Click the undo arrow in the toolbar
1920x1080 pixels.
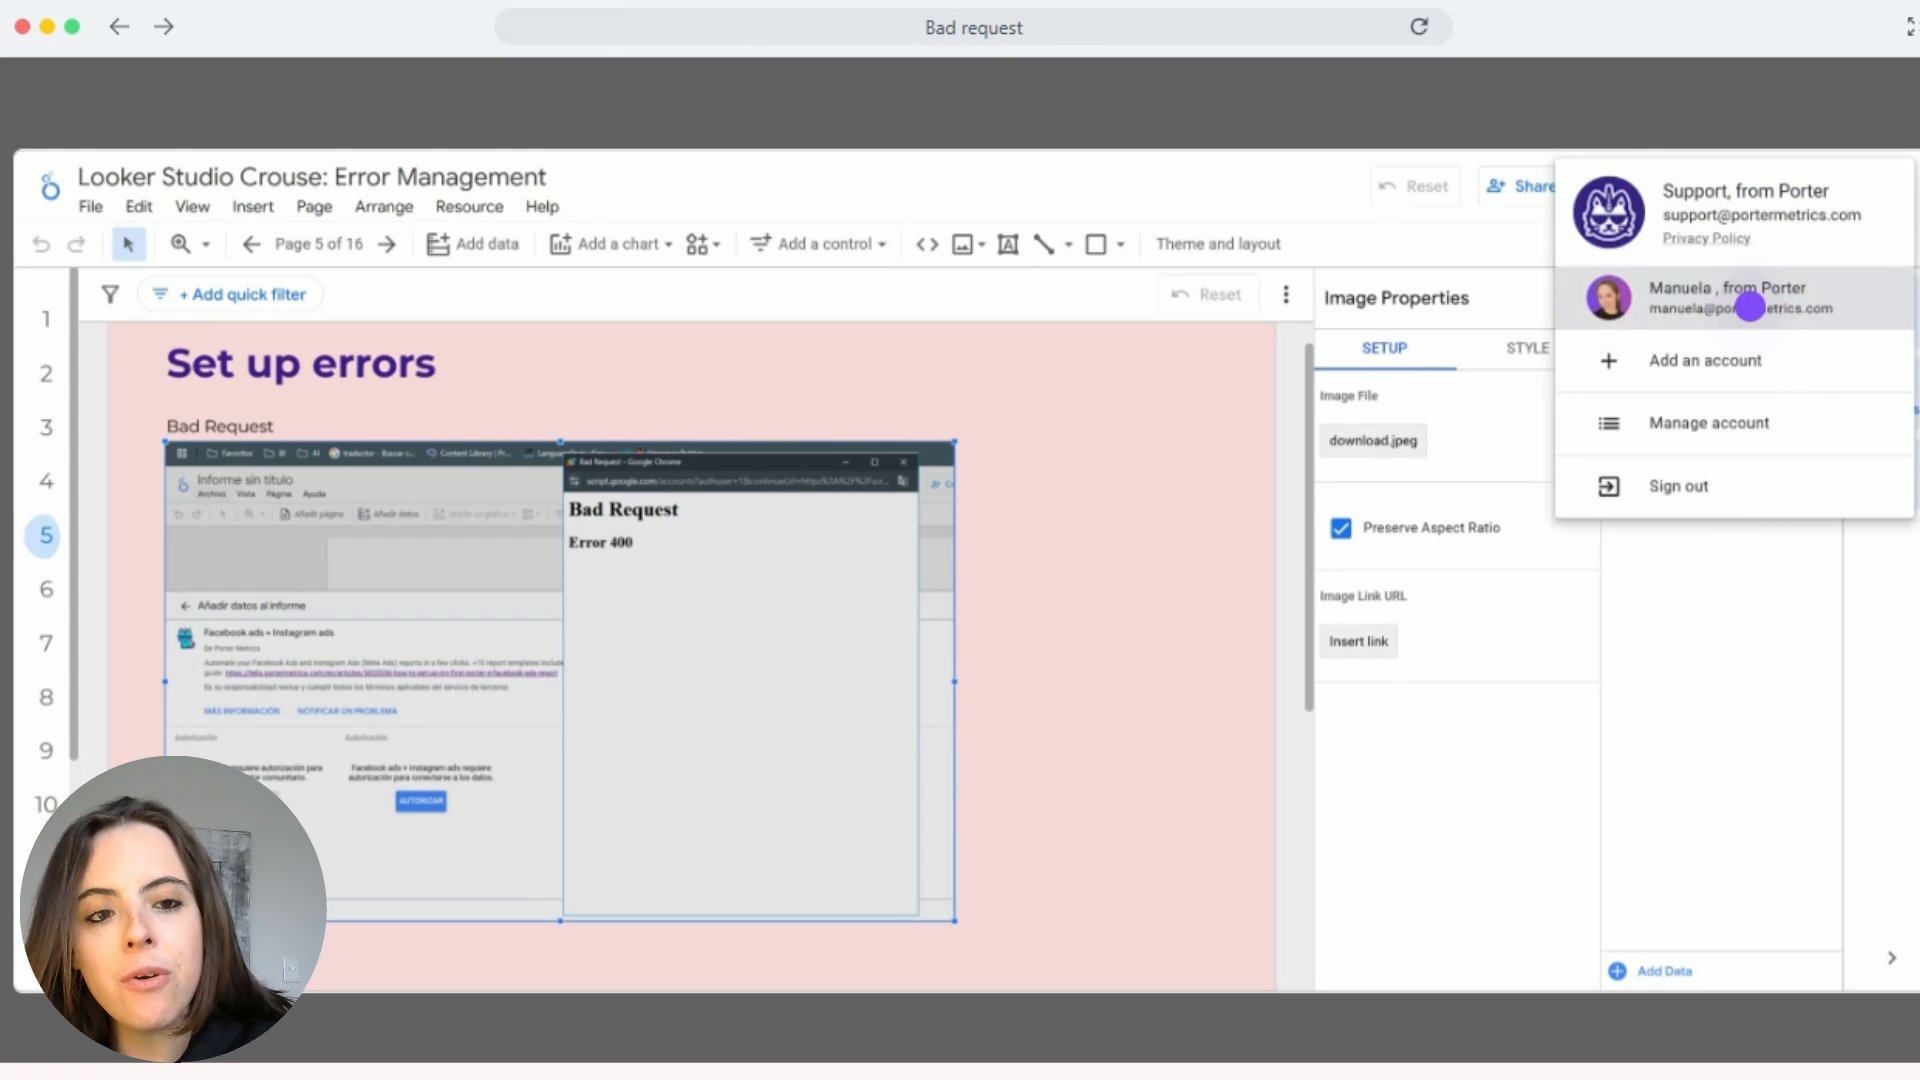coord(41,244)
